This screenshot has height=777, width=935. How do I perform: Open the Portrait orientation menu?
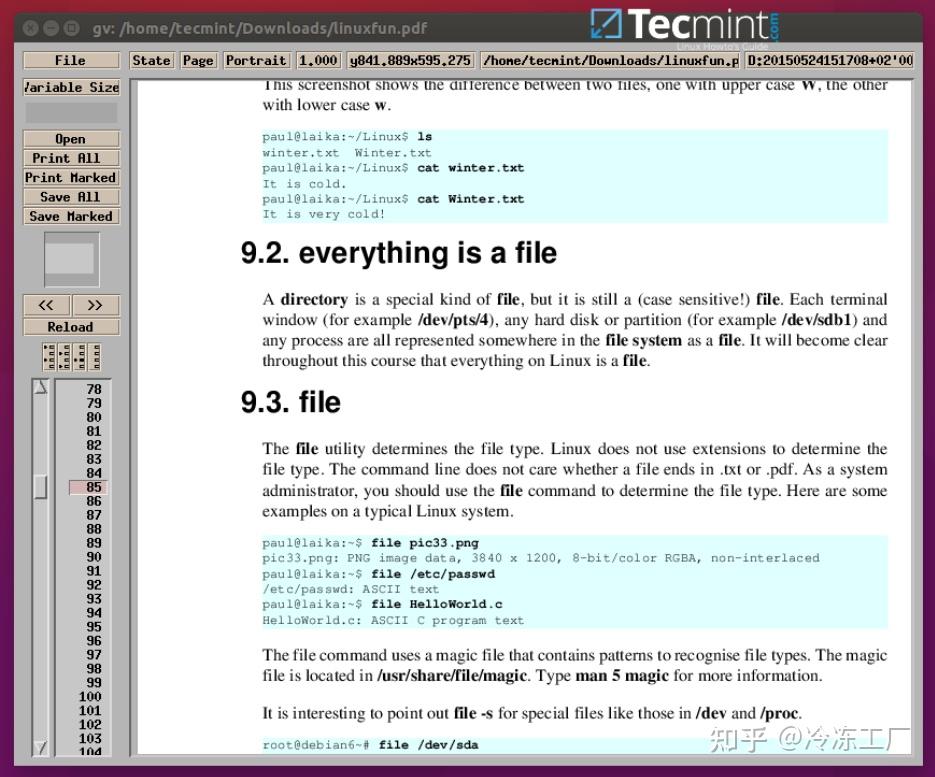tap(256, 60)
